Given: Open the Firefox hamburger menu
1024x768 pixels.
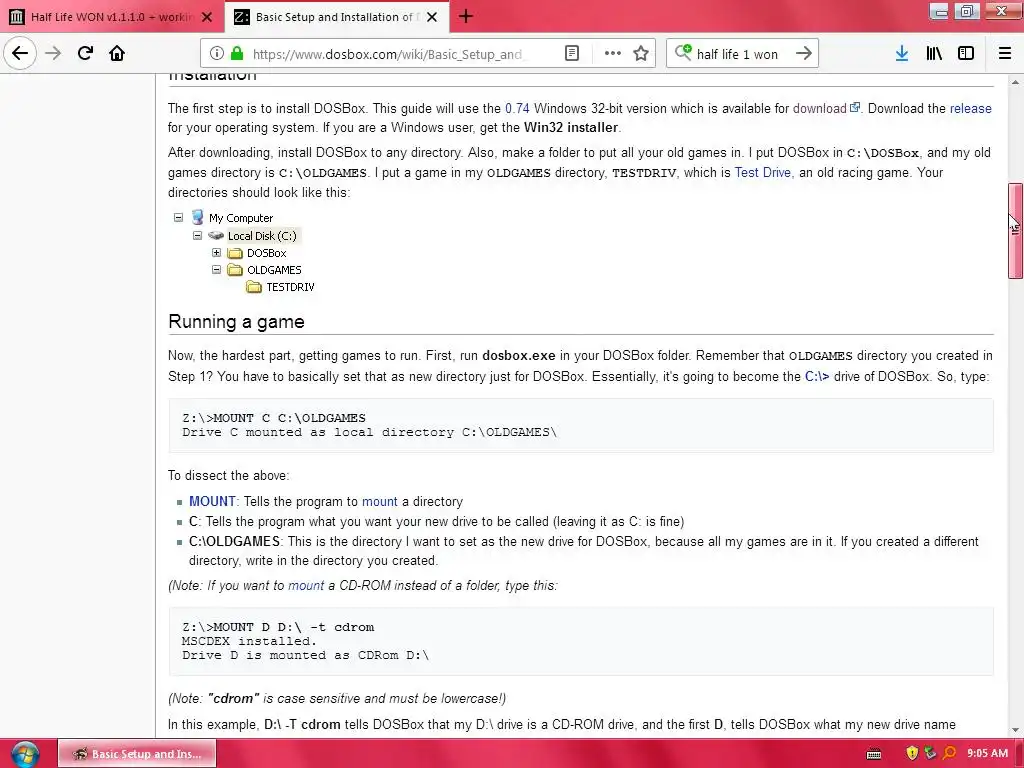Looking at the screenshot, I should (1005, 54).
